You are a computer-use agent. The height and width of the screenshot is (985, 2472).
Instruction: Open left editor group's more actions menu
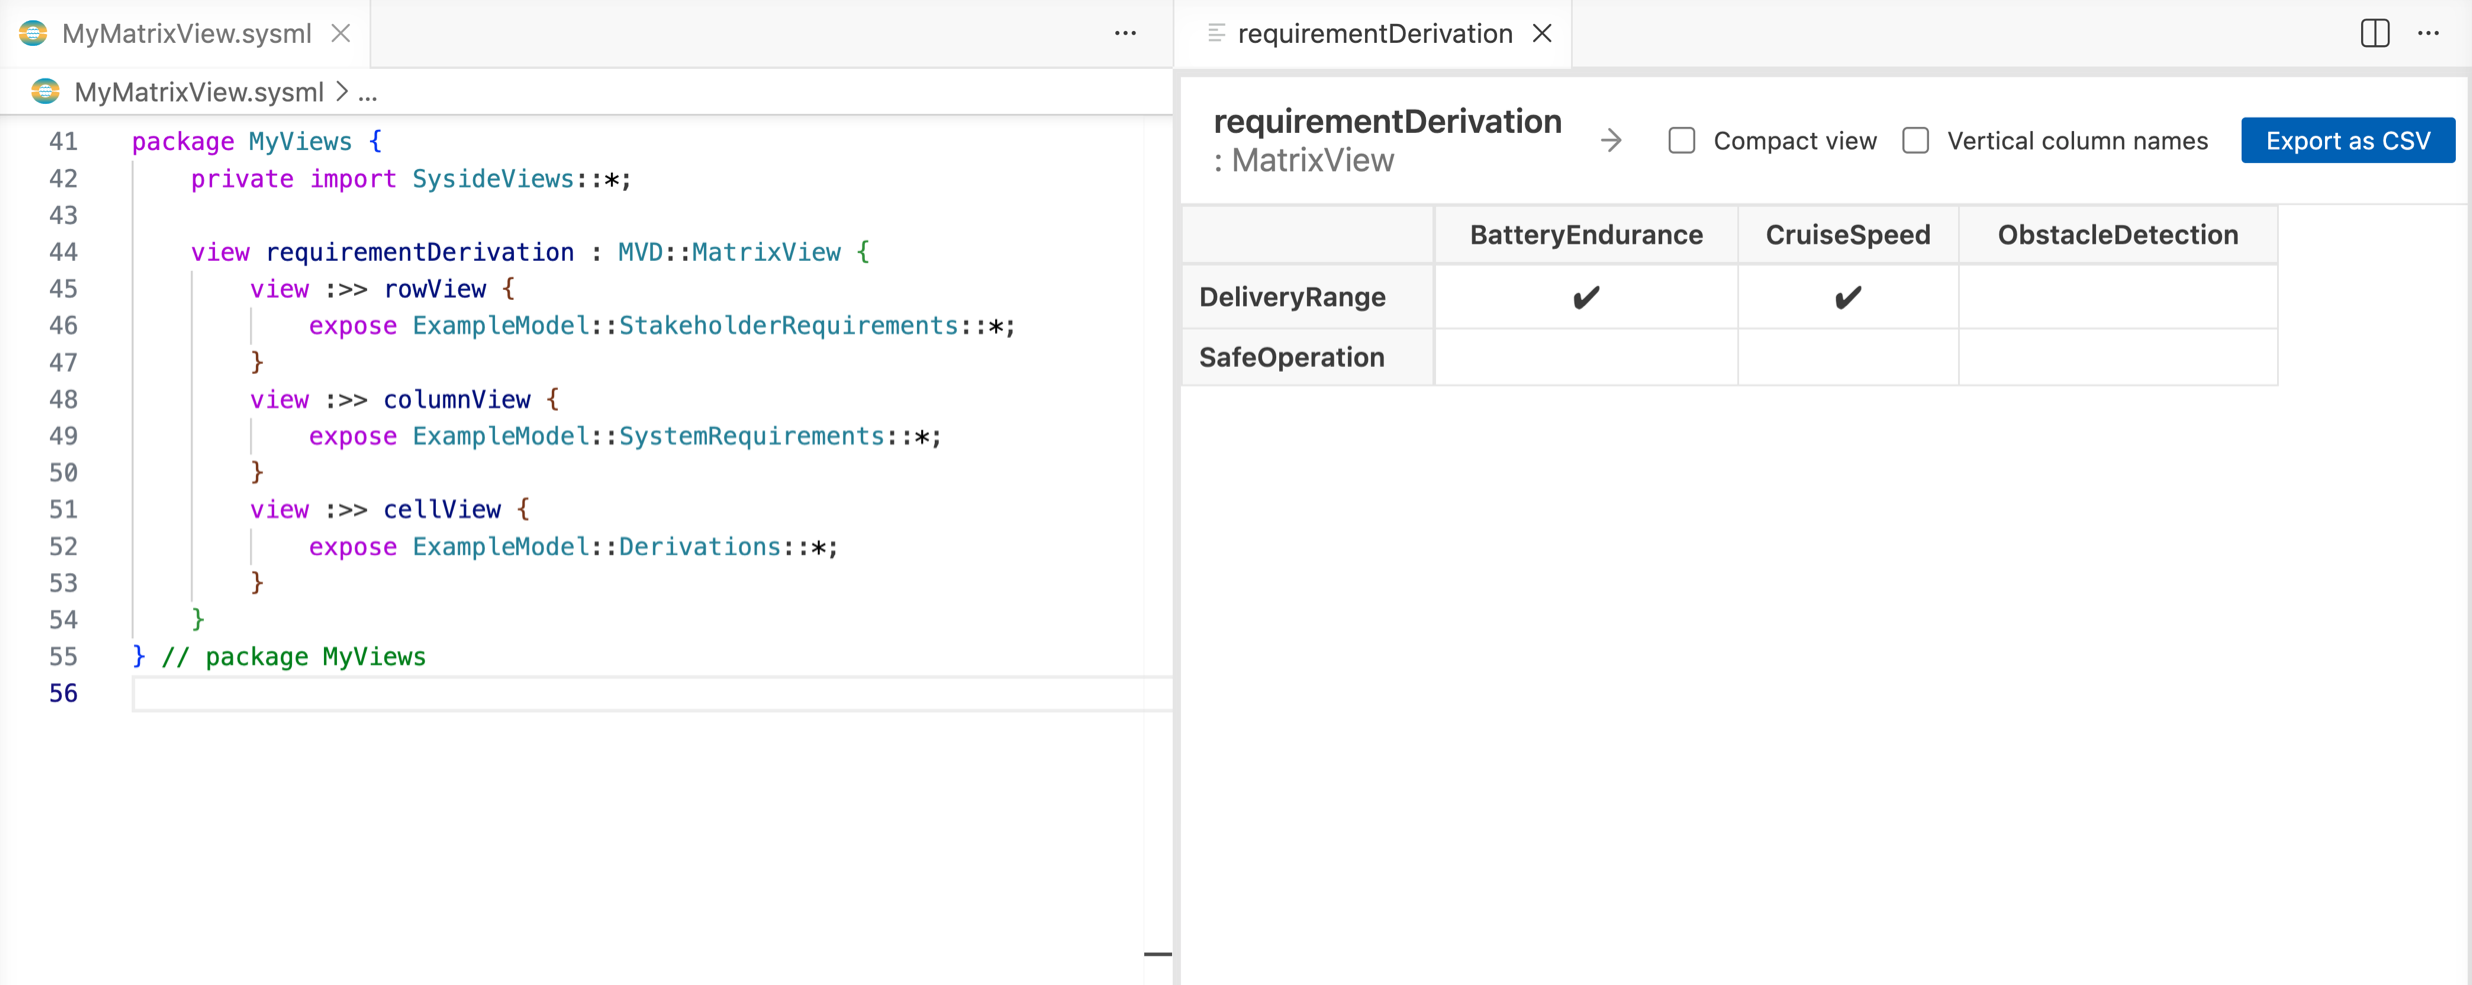pos(1125,33)
